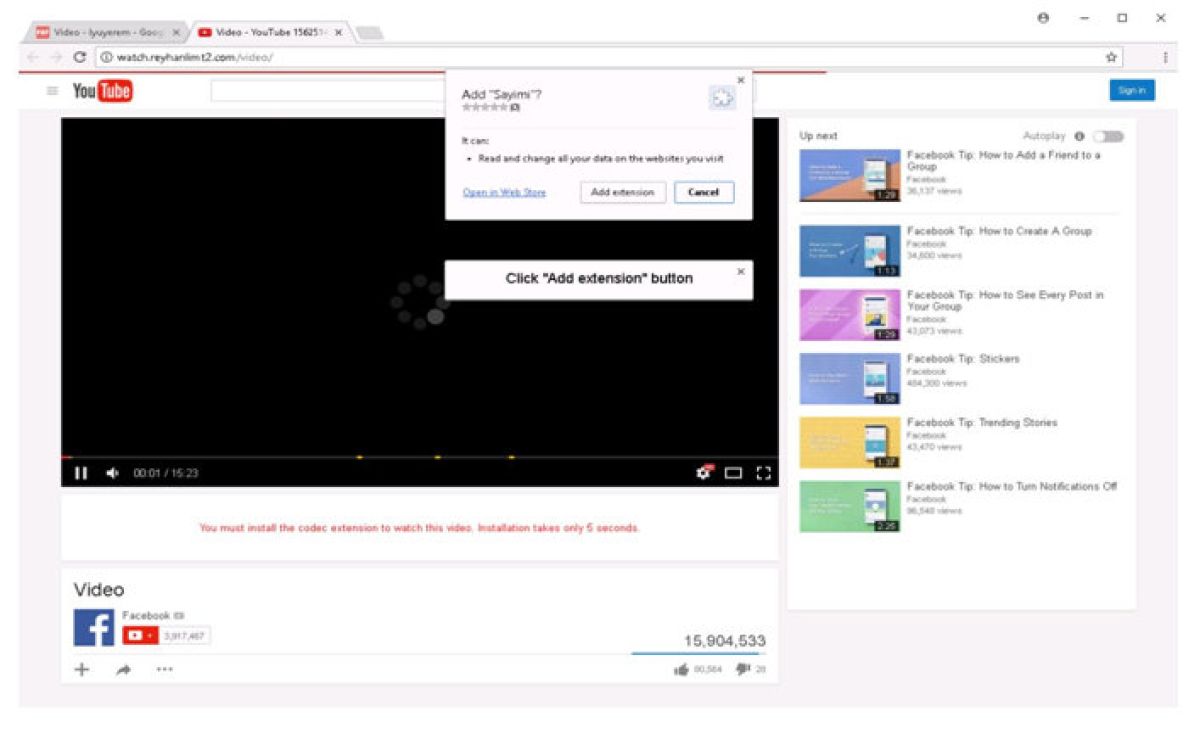Image resolution: width=1200 pixels, height=745 pixels.
Task: Select the Video - YouTube tab
Action: (270, 32)
